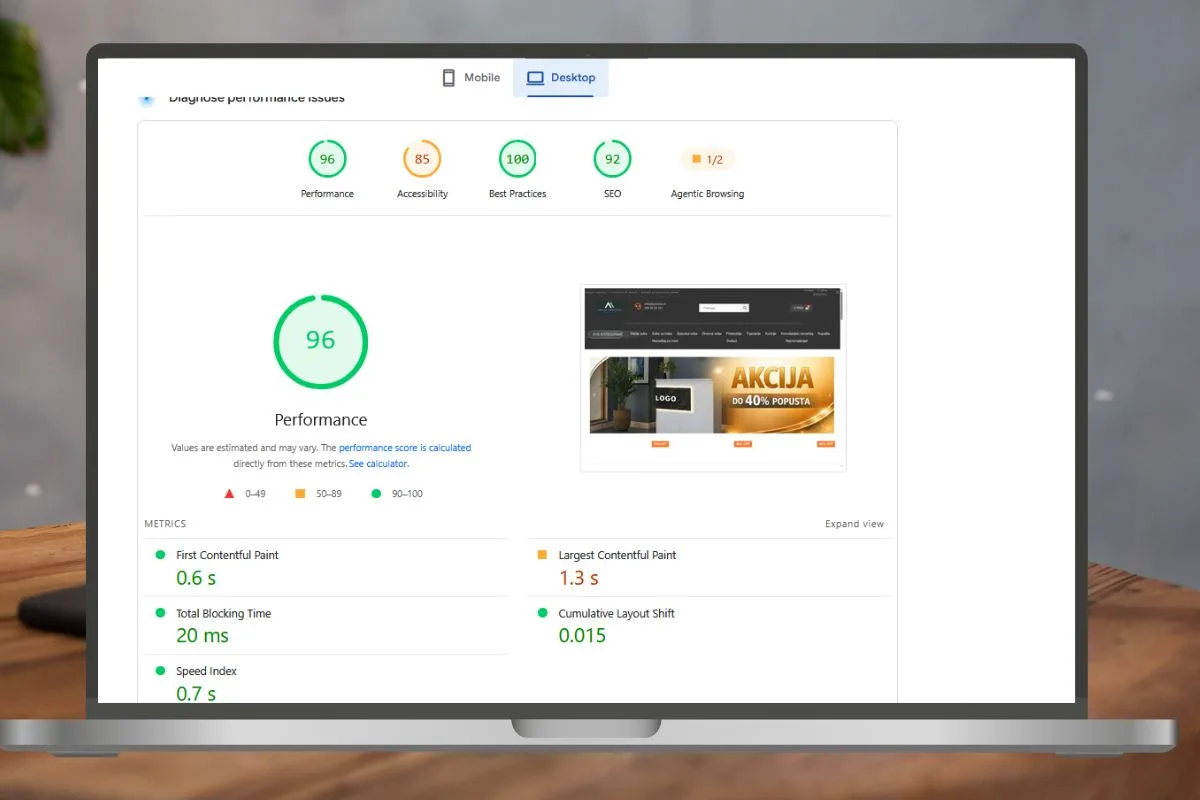Click the 'Largest Contentful Paint' metric label
1200x800 pixels.
[617, 555]
